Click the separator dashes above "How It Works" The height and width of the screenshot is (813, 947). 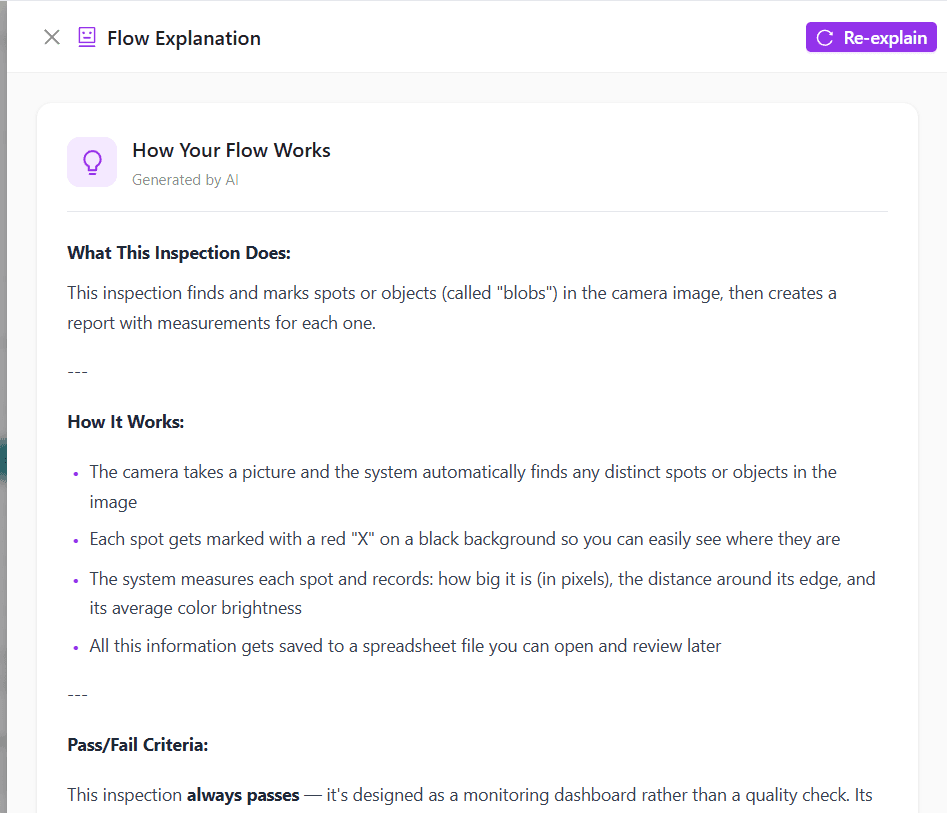pyautogui.click(x=78, y=372)
